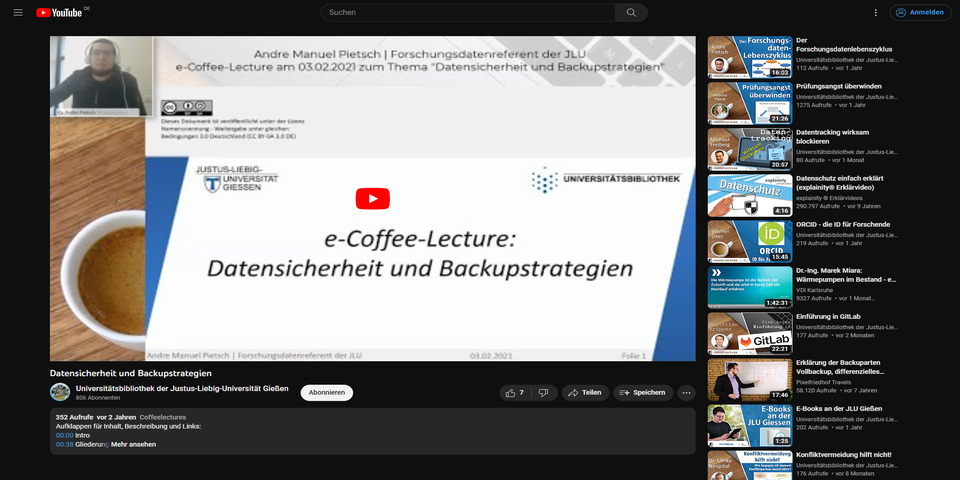The image size is (960, 480).
Task: Open Erklärung der Backuparten thumbnail
Action: point(750,380)
